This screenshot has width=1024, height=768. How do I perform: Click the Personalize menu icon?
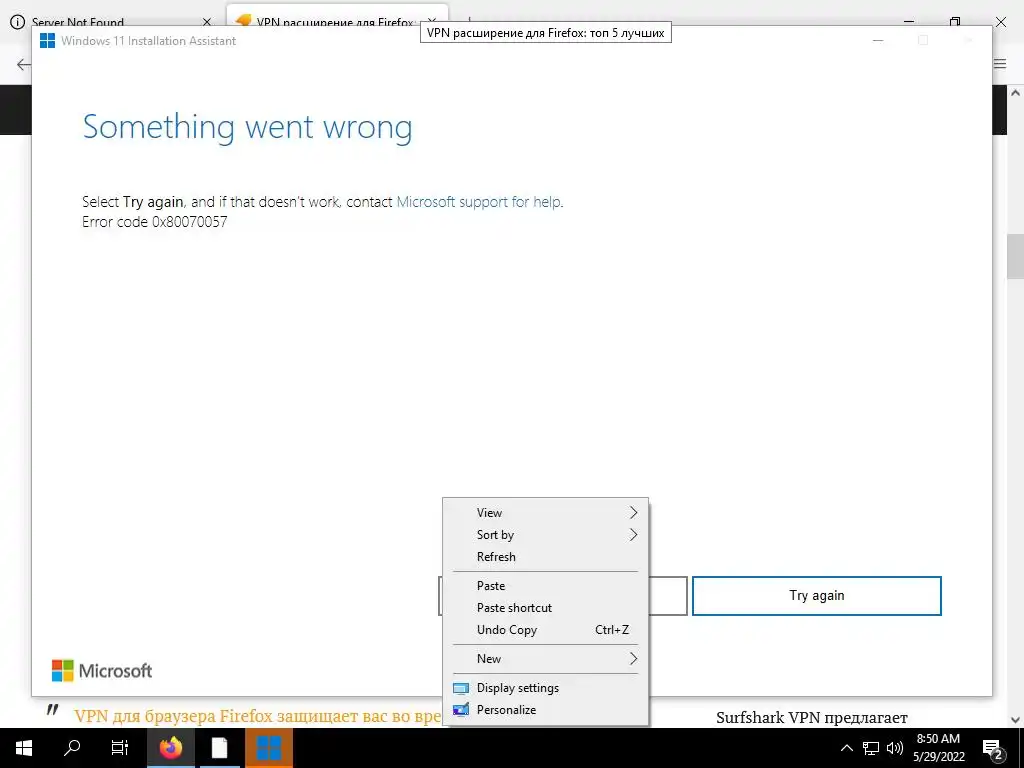click(x=461, y=710)
